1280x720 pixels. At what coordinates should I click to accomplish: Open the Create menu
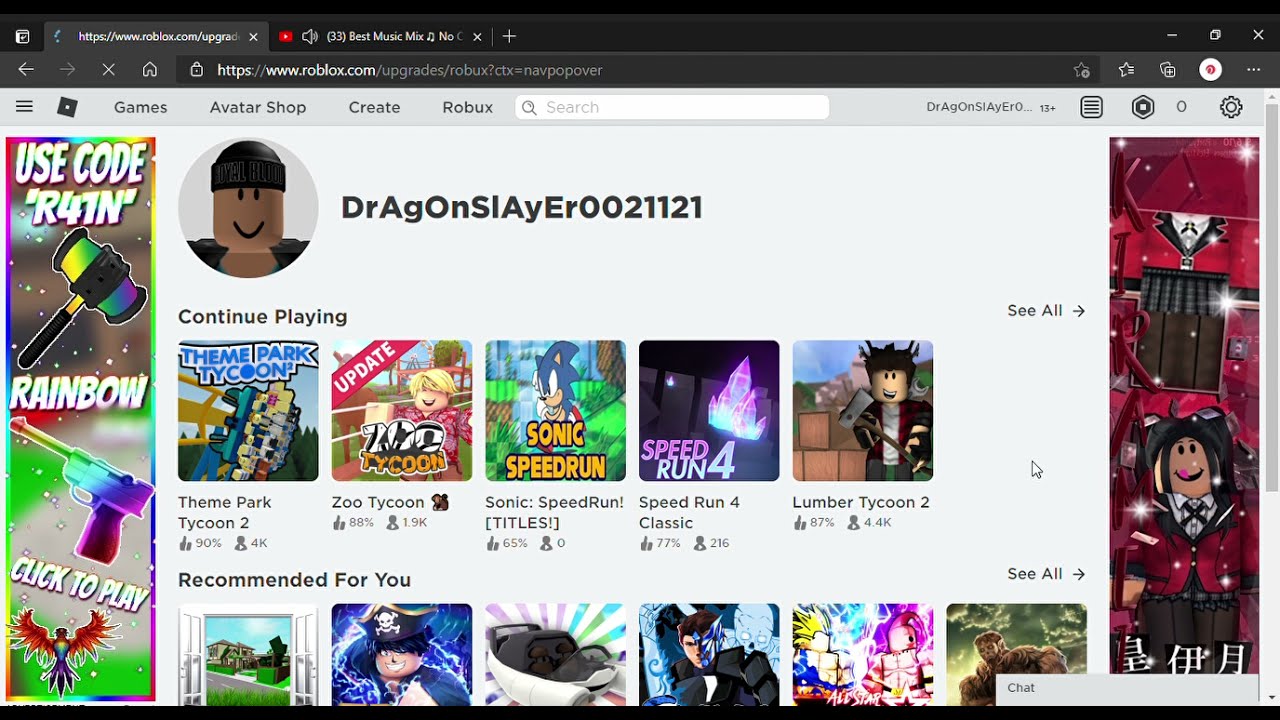(374, 107)
